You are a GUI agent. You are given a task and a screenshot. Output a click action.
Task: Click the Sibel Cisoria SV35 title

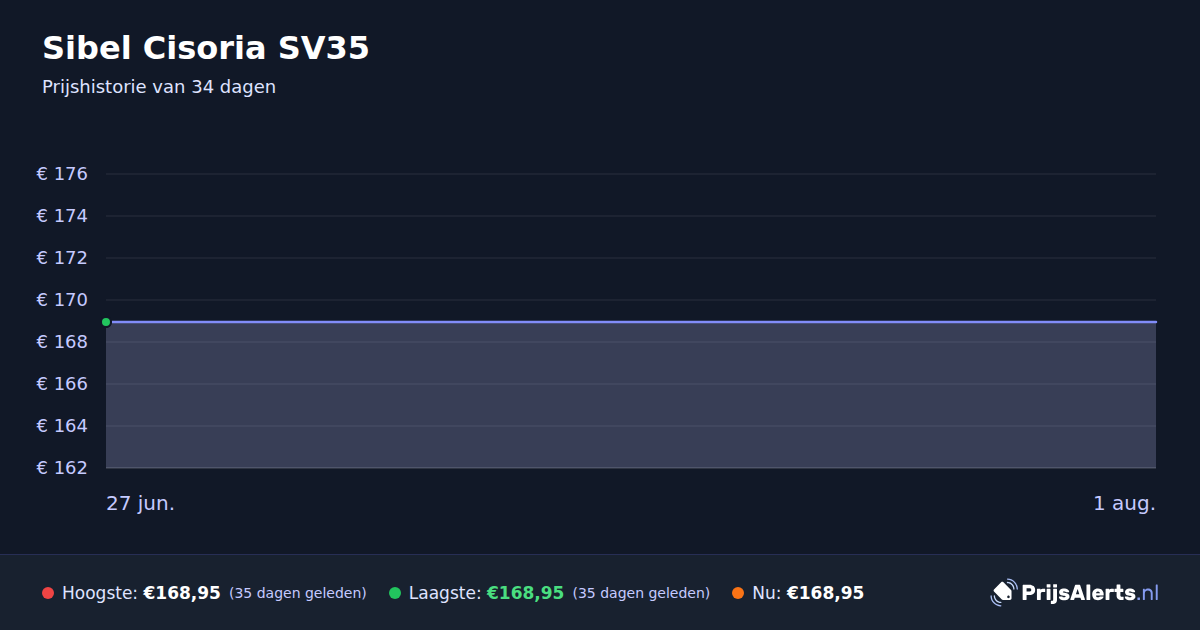206,48
